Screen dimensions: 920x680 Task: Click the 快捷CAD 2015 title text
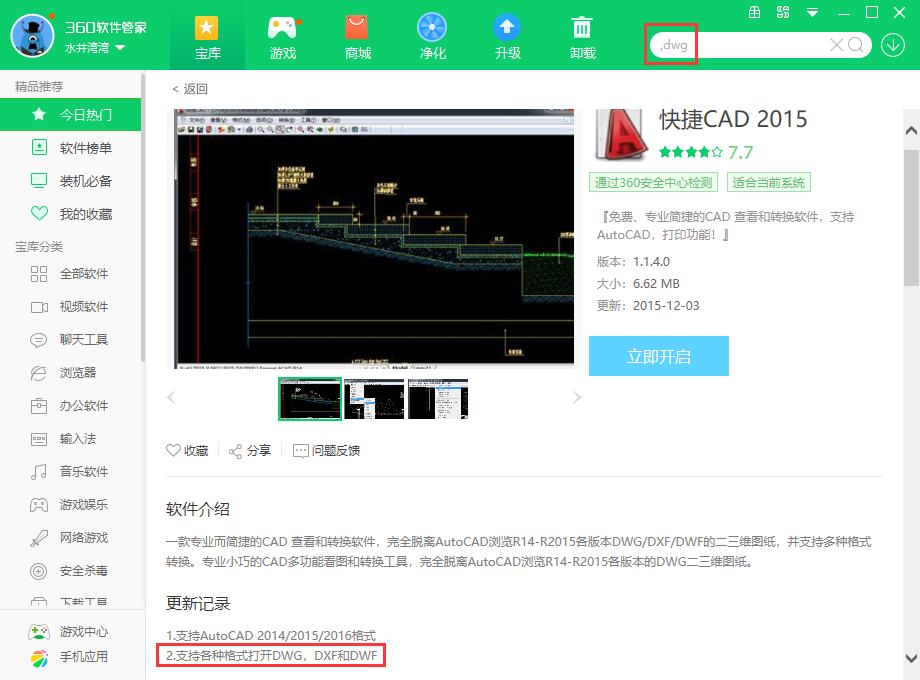click(x=733, y=119)
